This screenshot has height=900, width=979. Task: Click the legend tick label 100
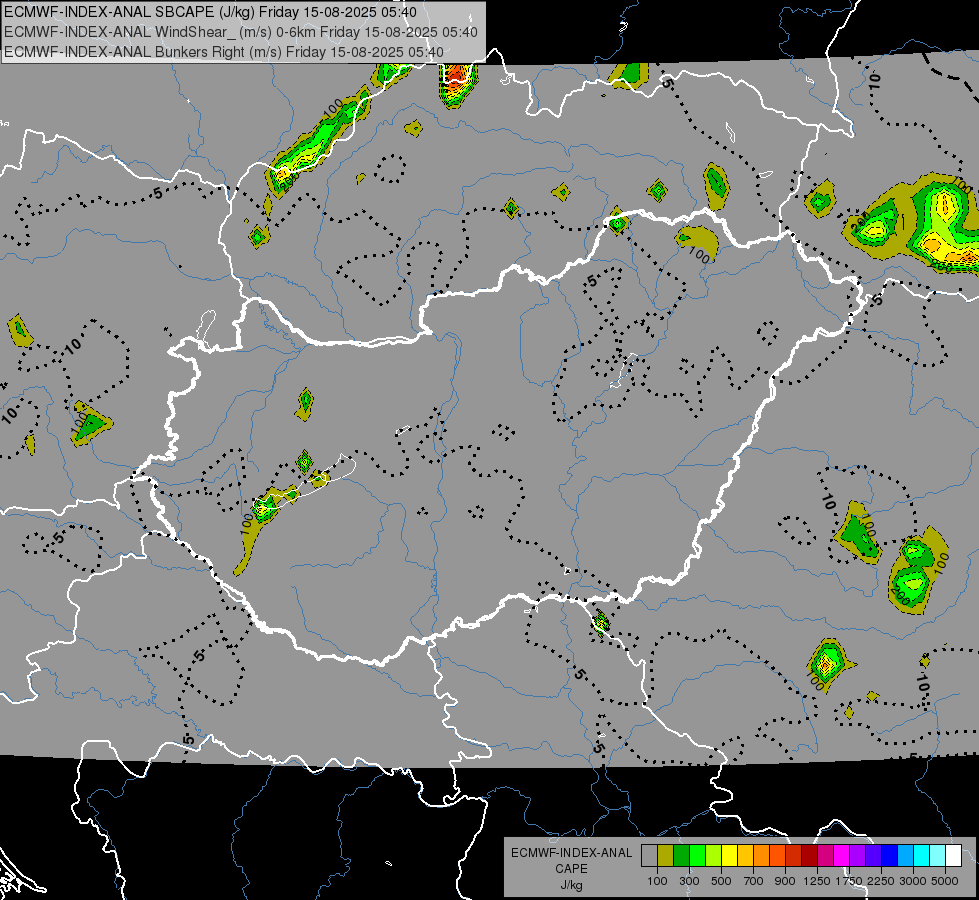pos(657,881)
